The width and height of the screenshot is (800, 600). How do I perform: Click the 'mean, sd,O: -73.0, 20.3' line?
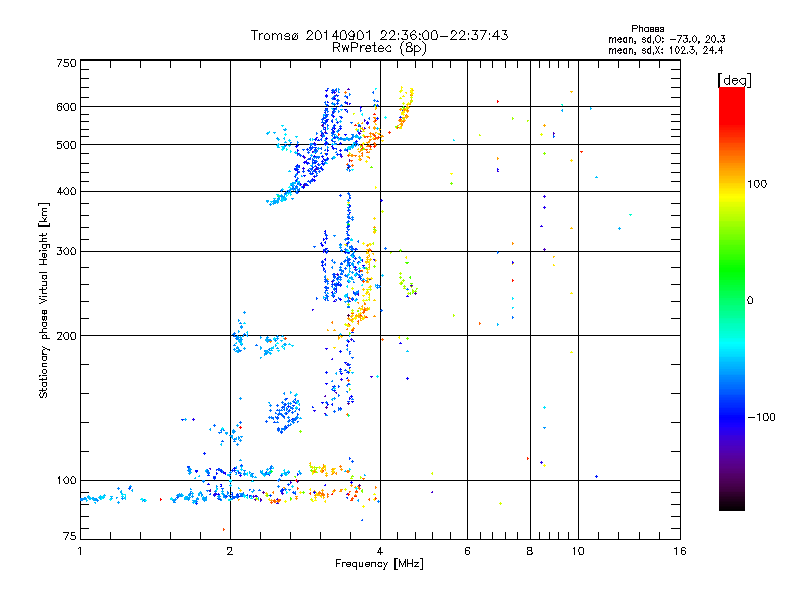pyautogui.click(x=666, y=39)
